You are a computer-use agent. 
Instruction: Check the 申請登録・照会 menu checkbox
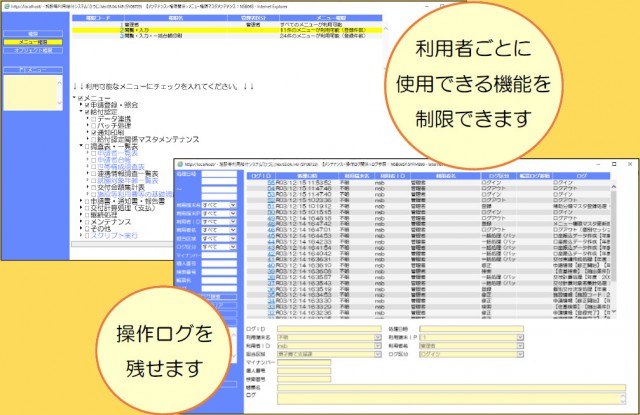click(x=88, y=105)
